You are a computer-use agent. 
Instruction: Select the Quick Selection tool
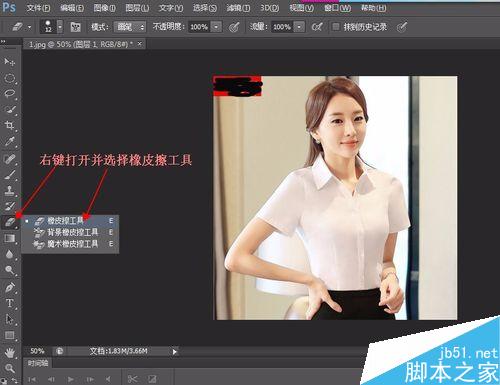(9, 110)
